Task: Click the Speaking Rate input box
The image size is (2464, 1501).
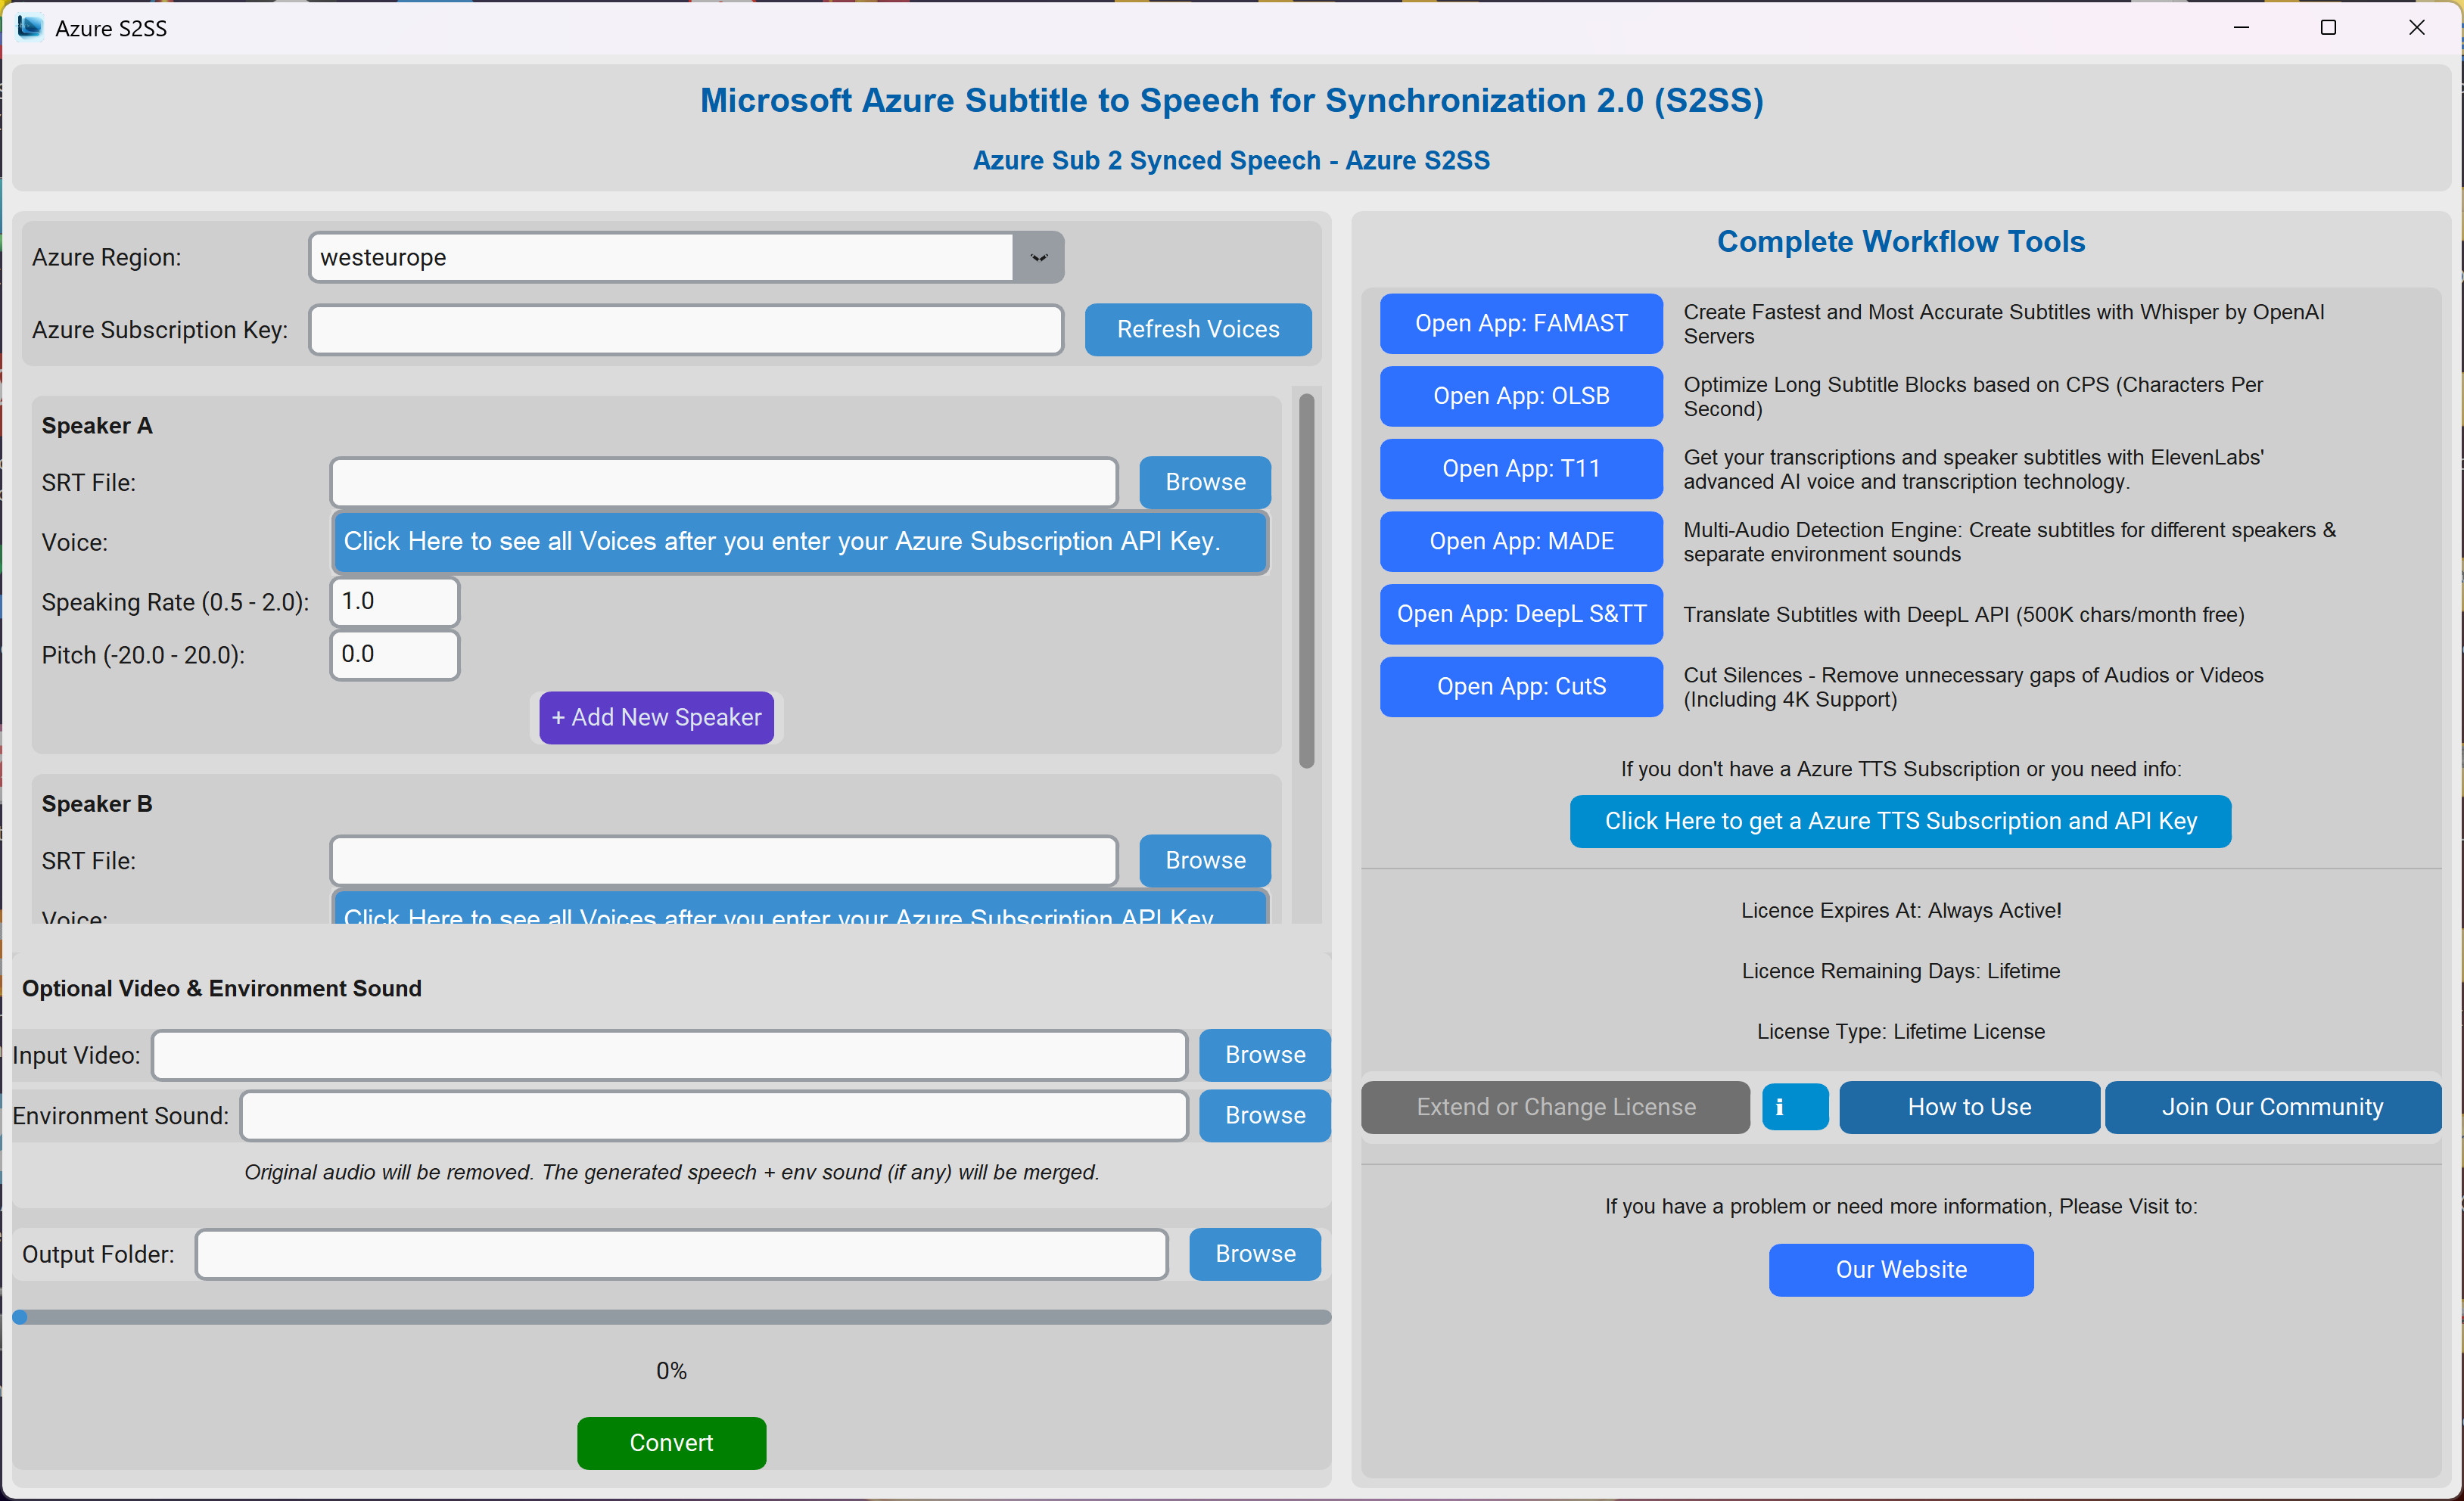Action: tap(395, 602)
